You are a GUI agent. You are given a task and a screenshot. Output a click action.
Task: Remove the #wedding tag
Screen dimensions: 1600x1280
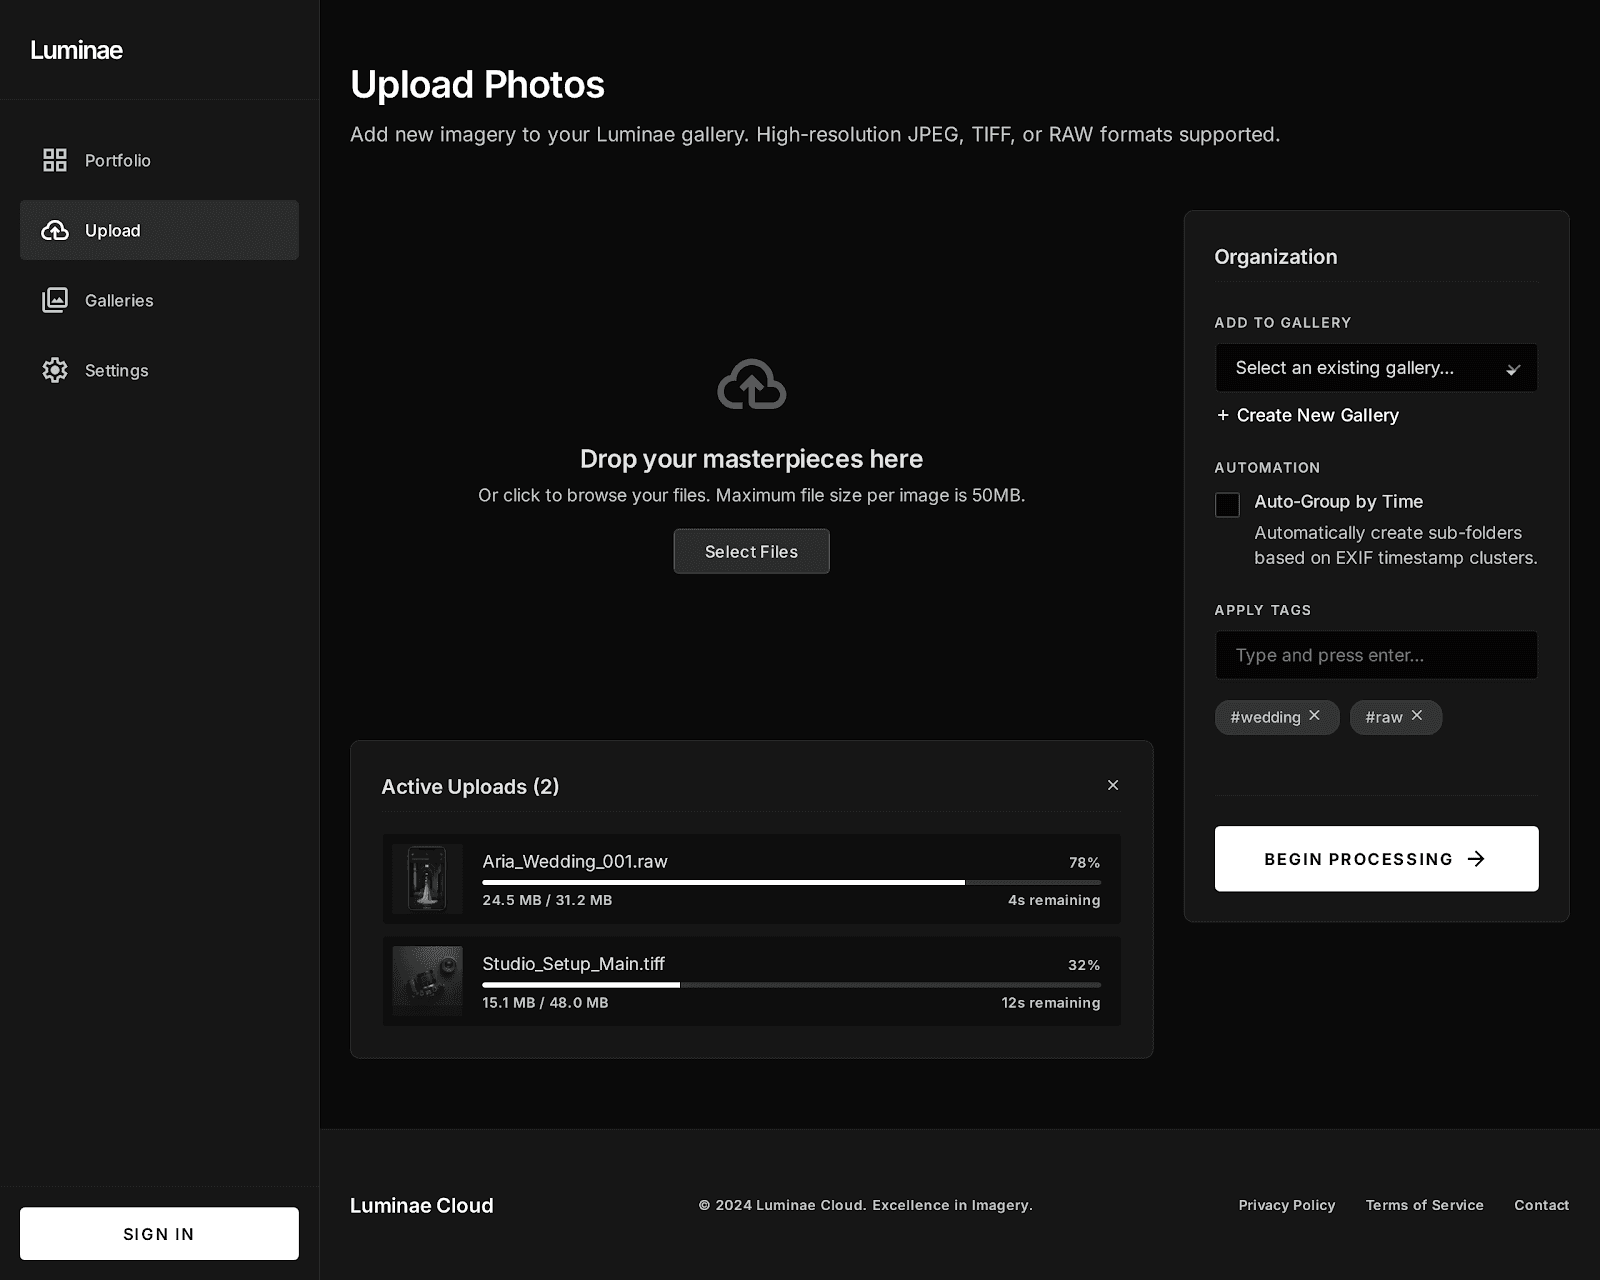pyautogui.click(x=1315, y=716)
